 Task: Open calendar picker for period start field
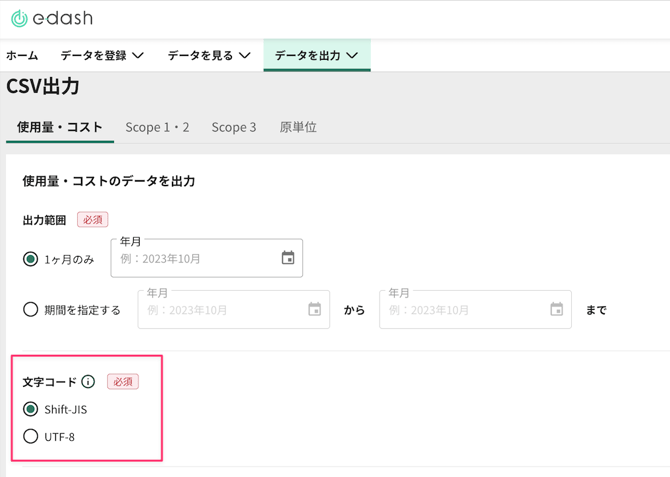(x=314, y=310)
